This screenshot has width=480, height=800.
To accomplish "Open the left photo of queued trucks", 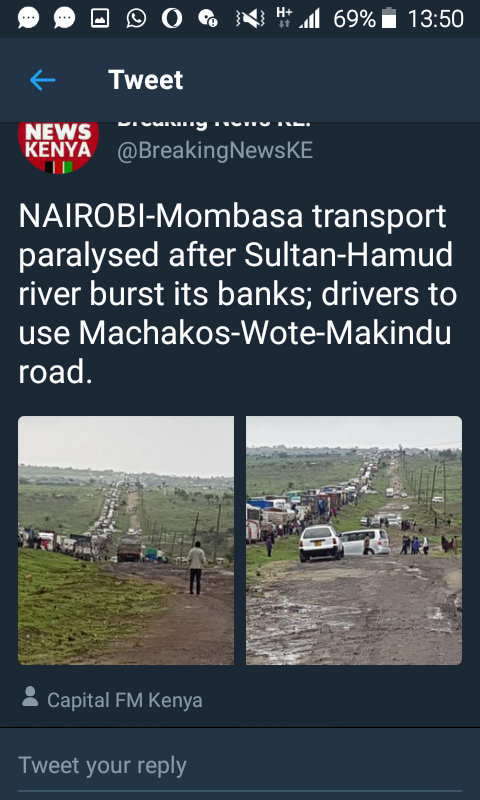I will point(126,540).
